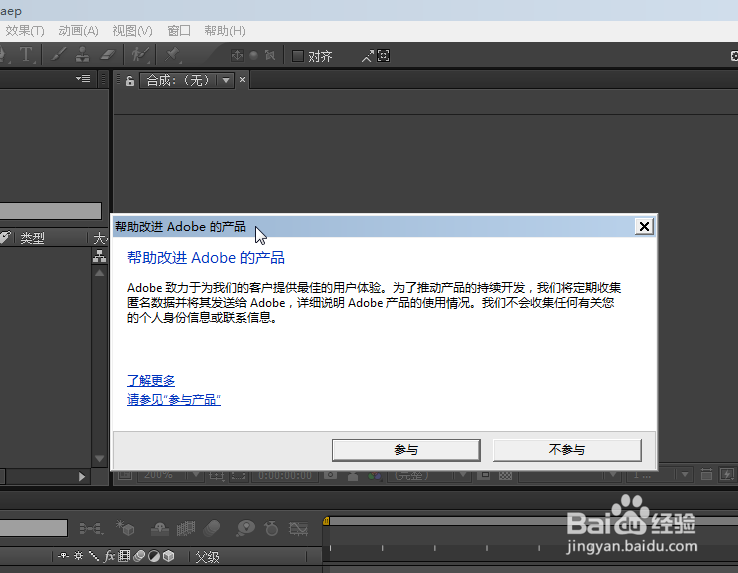Viewport: 738px width, 573px height.
Task: Close the 帮助改进 Adobe 的产品 dialog
Action: 644,226
